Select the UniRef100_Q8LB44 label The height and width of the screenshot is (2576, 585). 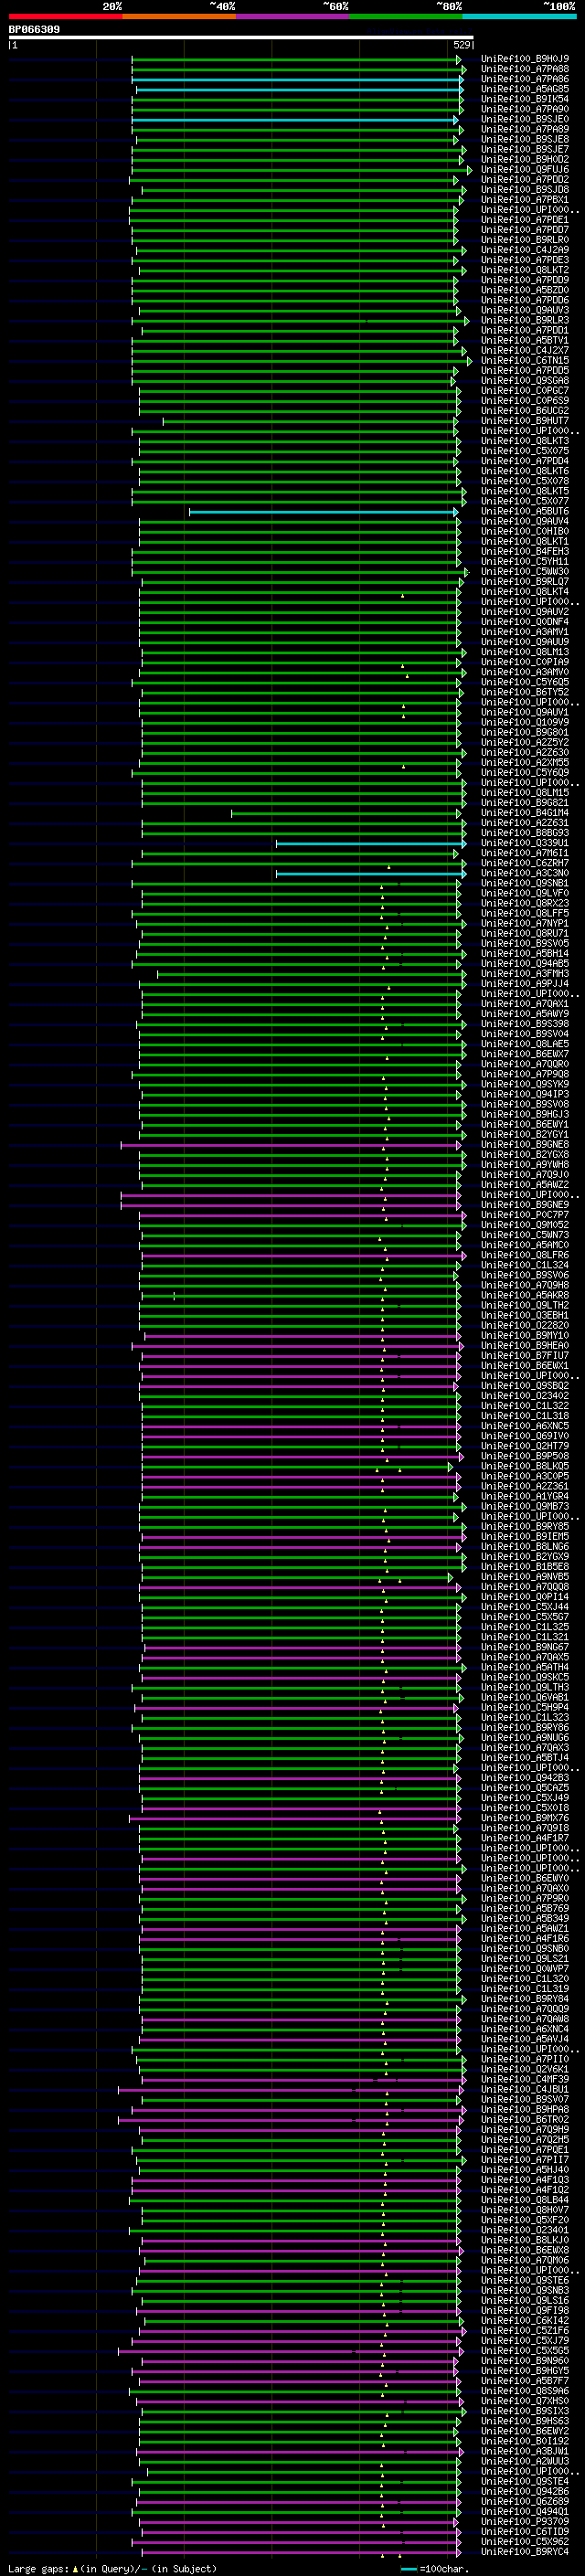click(x=525, y=2200)
